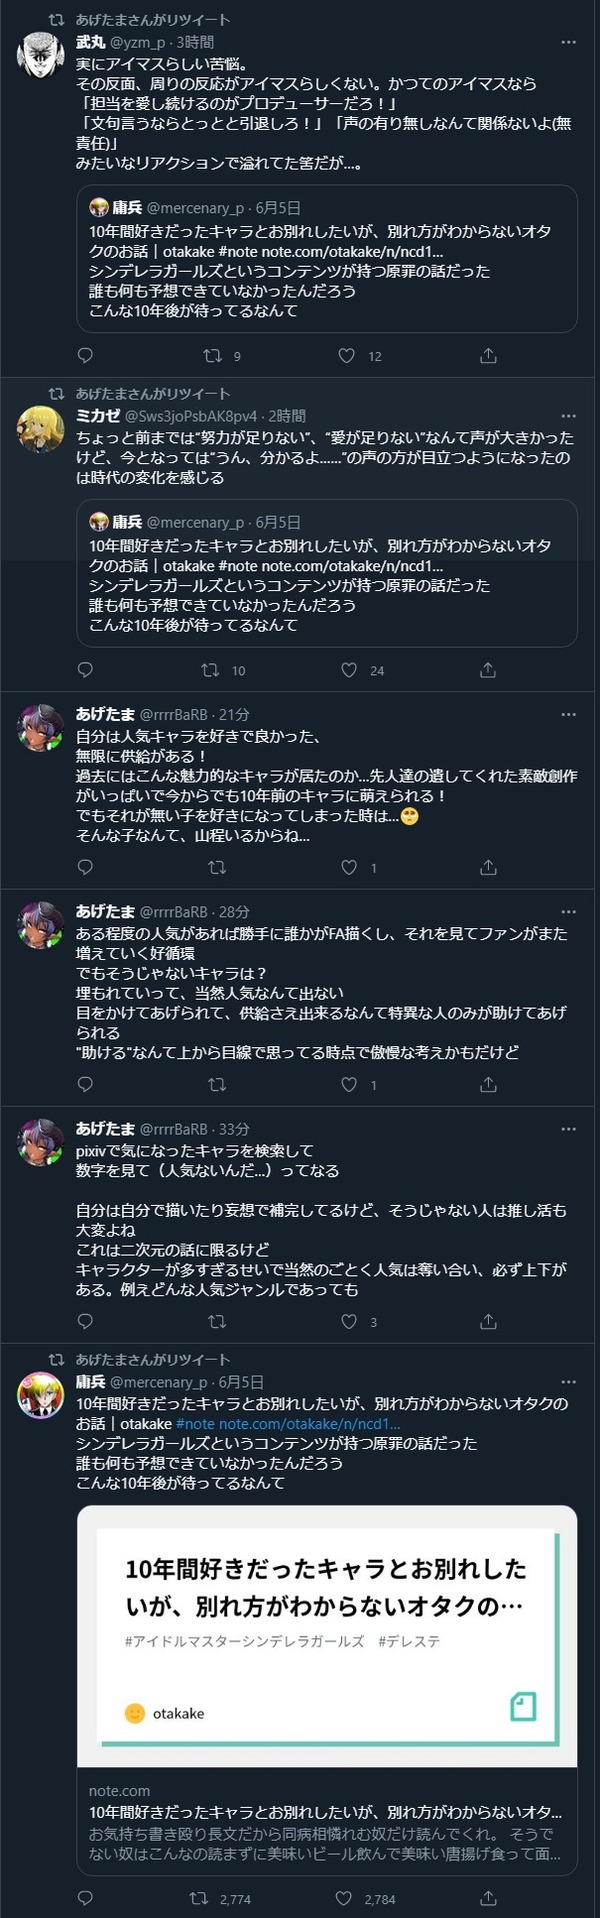The width and height of the screenshot is (600, 1918).
Task: Open the more options menu on 武丸's tweet
Action: (x=570, y=42)
